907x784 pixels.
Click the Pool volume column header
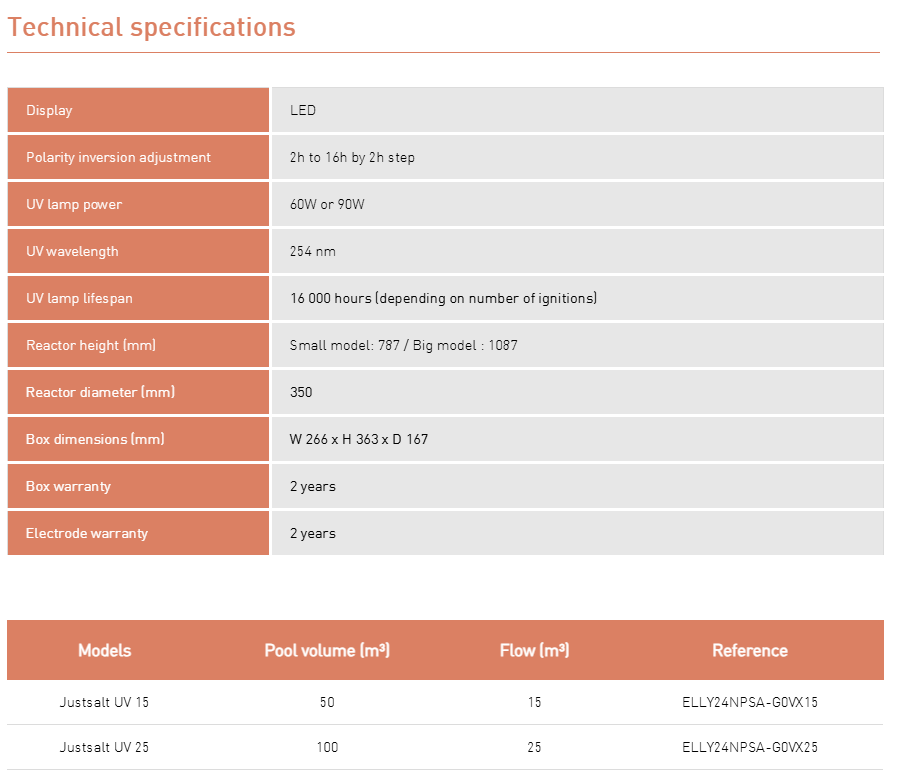click(x=327, y=650)
